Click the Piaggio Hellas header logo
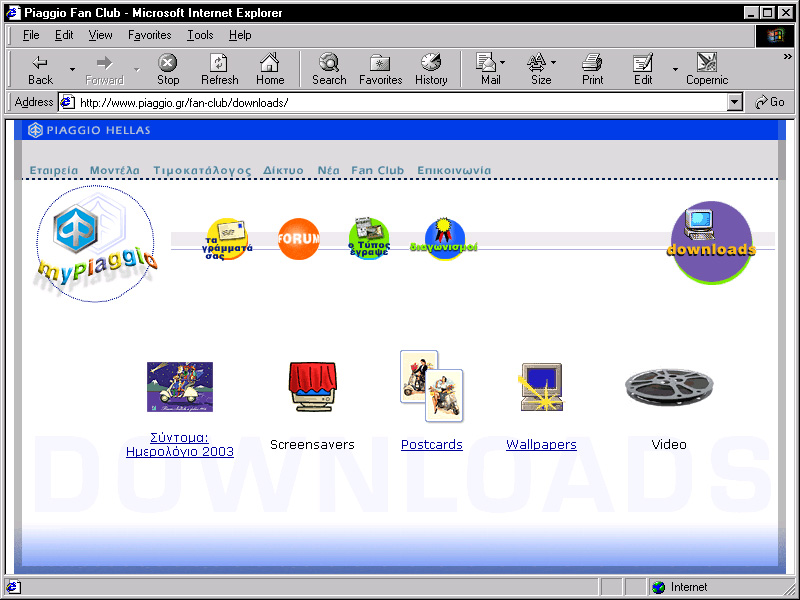This screenshot has height=600, width=800. click(89, 130)
